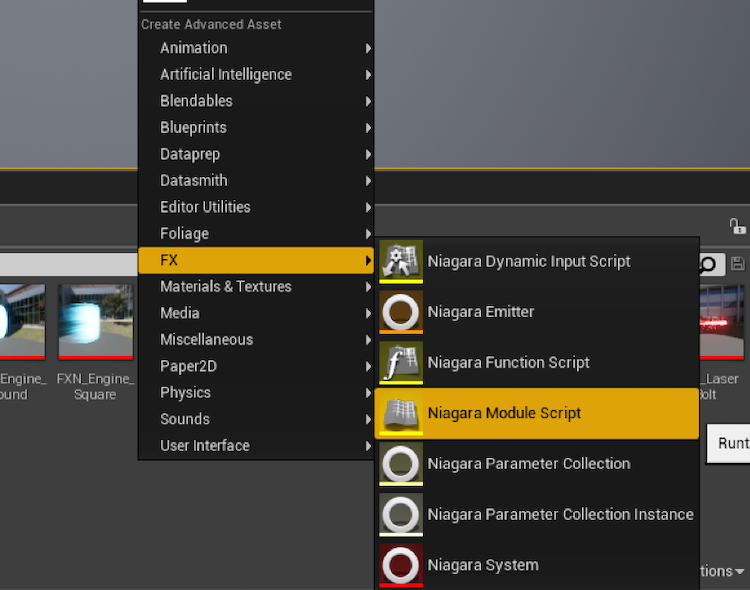Click the search magnifier icon
The height and width of the screenshot is (590, 750).
coord(709,265)
